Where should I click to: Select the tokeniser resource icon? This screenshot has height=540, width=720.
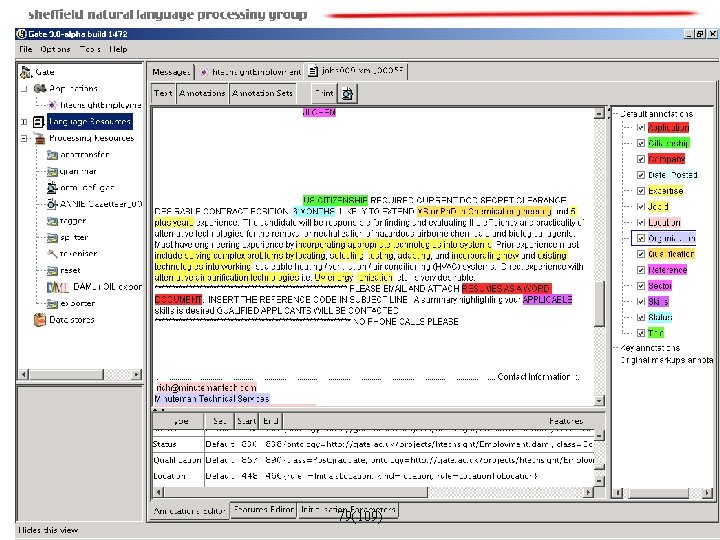[52, 254]
